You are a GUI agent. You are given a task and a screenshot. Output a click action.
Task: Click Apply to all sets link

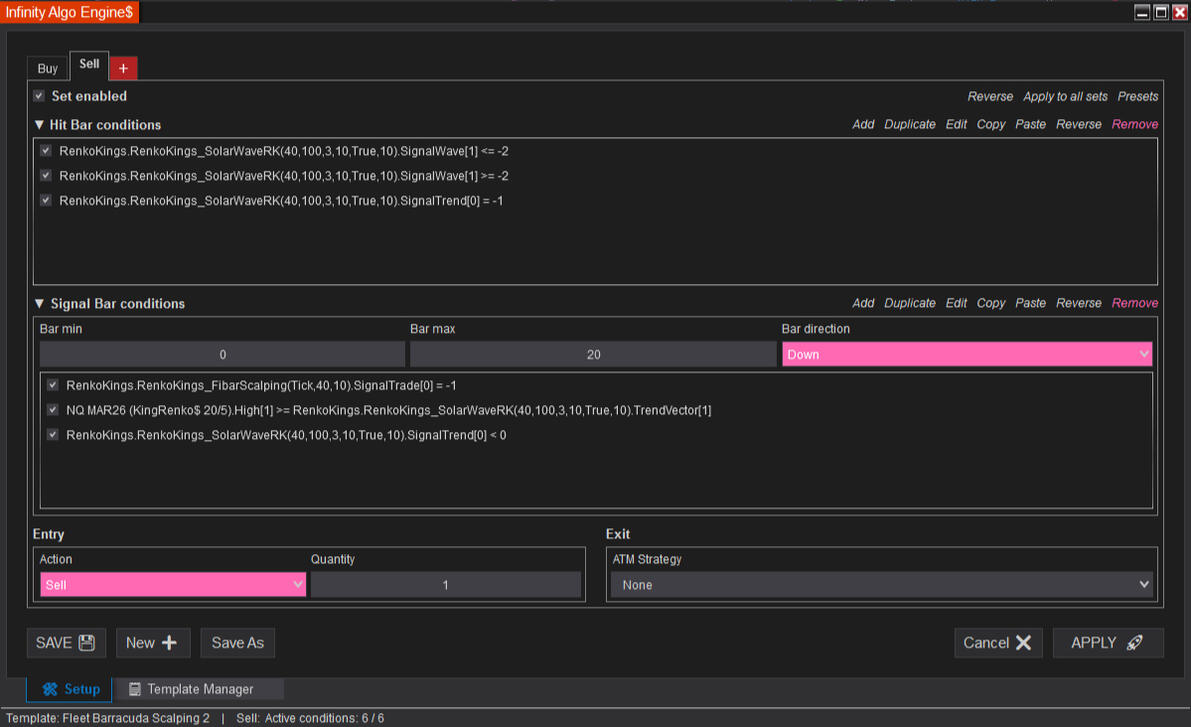pos(1065,97)
